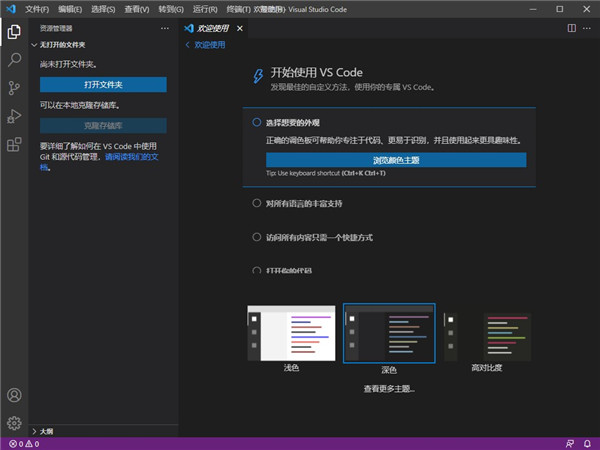The width and height of the screenshot is (600, 450).
Task: Click the 浏览颜色主题 button
Action: pyautogui.click(x=396, y=159)
